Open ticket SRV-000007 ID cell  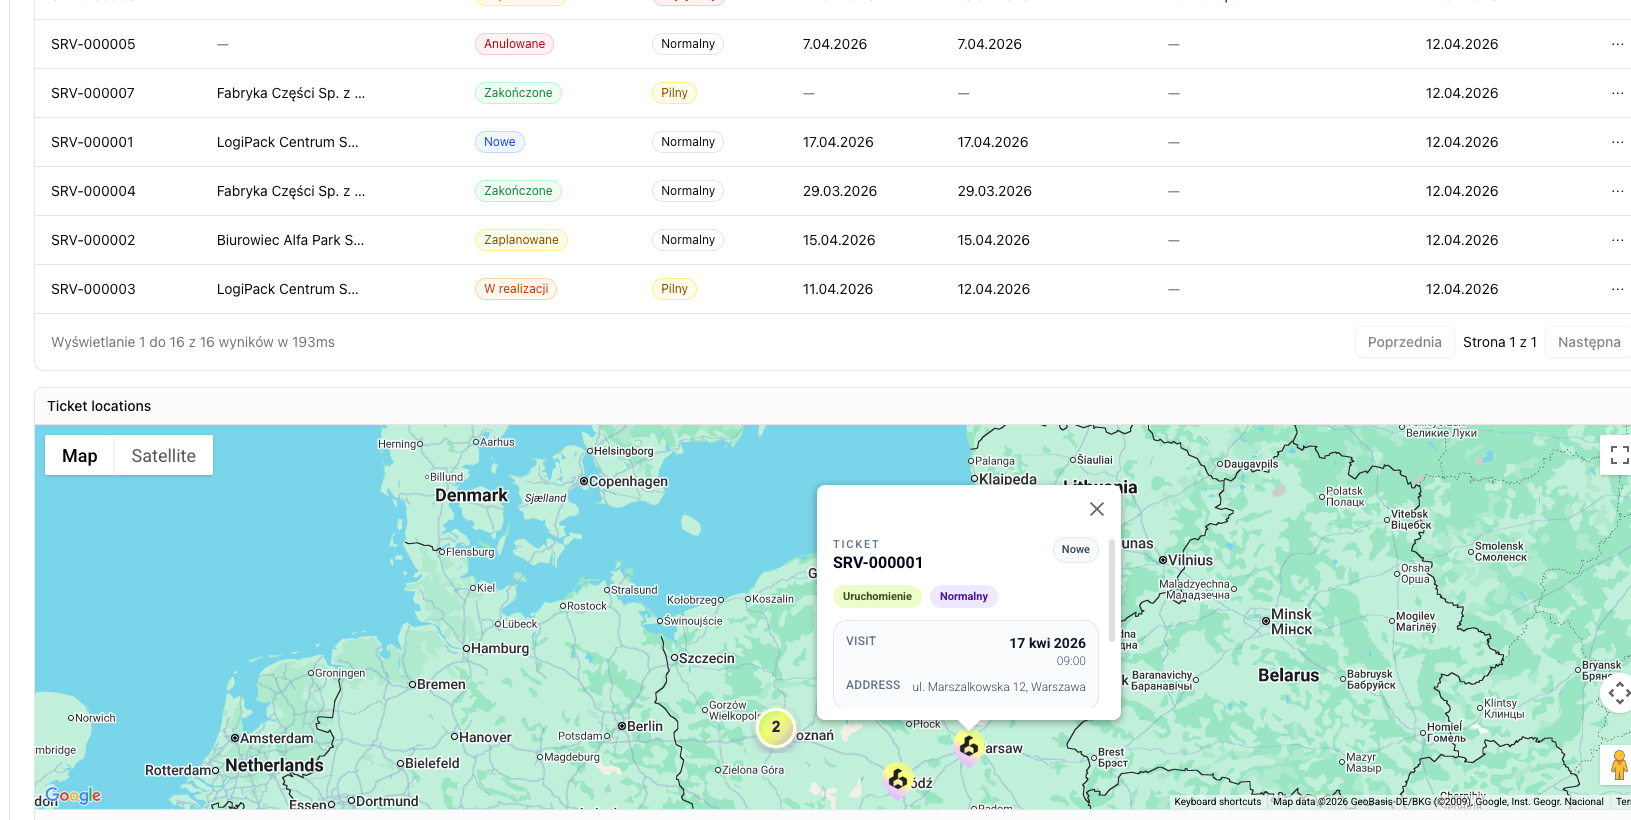[93, 93]
